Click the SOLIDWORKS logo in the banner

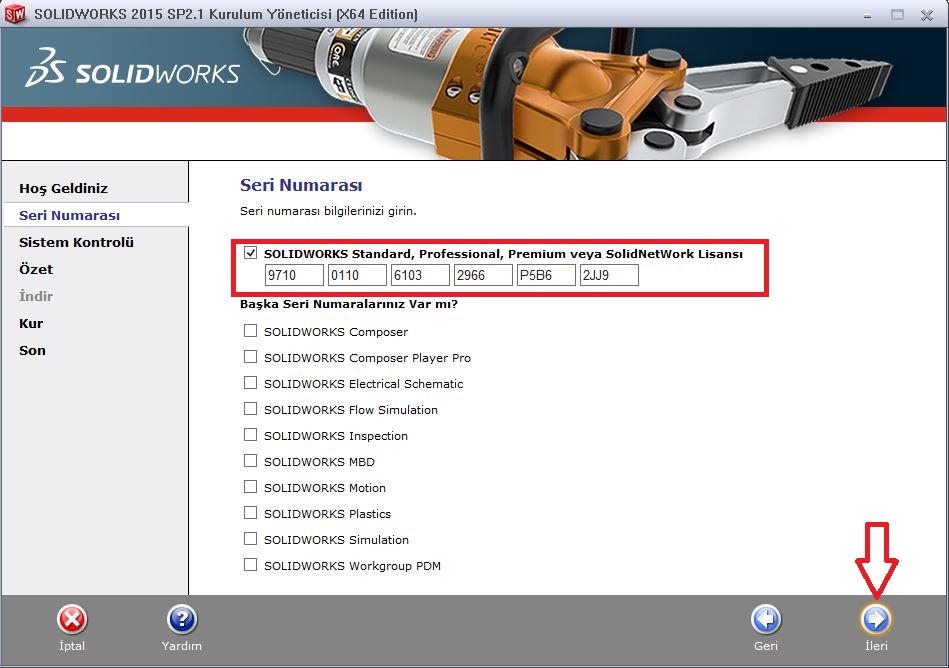[133, 68]
